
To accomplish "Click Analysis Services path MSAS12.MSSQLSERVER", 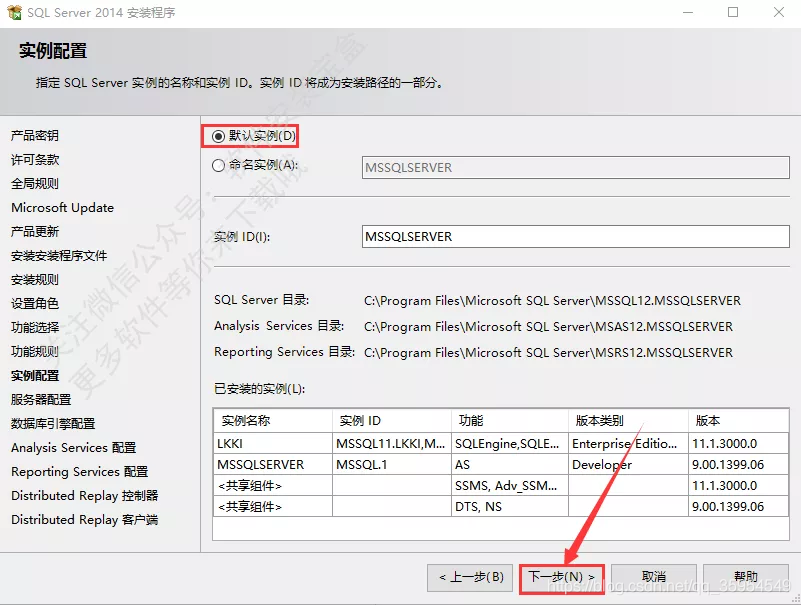I will point(548,327).
